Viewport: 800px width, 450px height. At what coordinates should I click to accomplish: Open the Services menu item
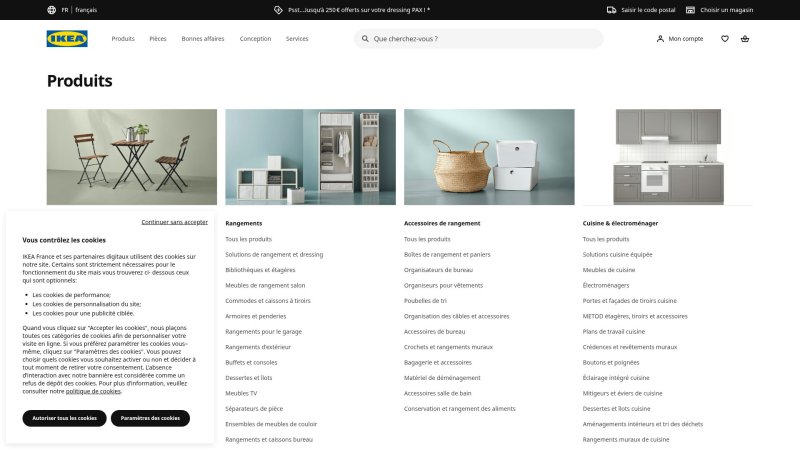[x=297, y=39]
